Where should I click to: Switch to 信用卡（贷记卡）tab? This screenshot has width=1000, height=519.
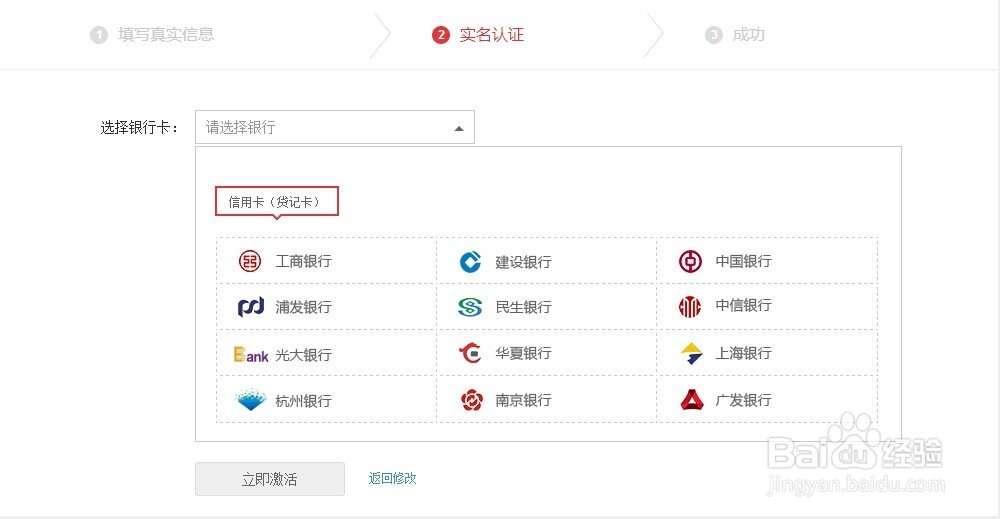tap(276, 201)
